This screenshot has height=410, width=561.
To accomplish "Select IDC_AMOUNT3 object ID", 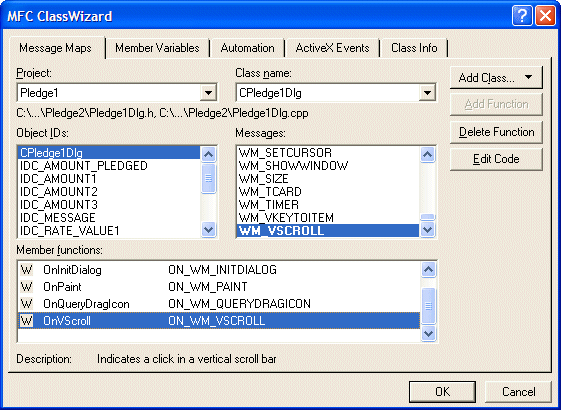I will 109,205.
